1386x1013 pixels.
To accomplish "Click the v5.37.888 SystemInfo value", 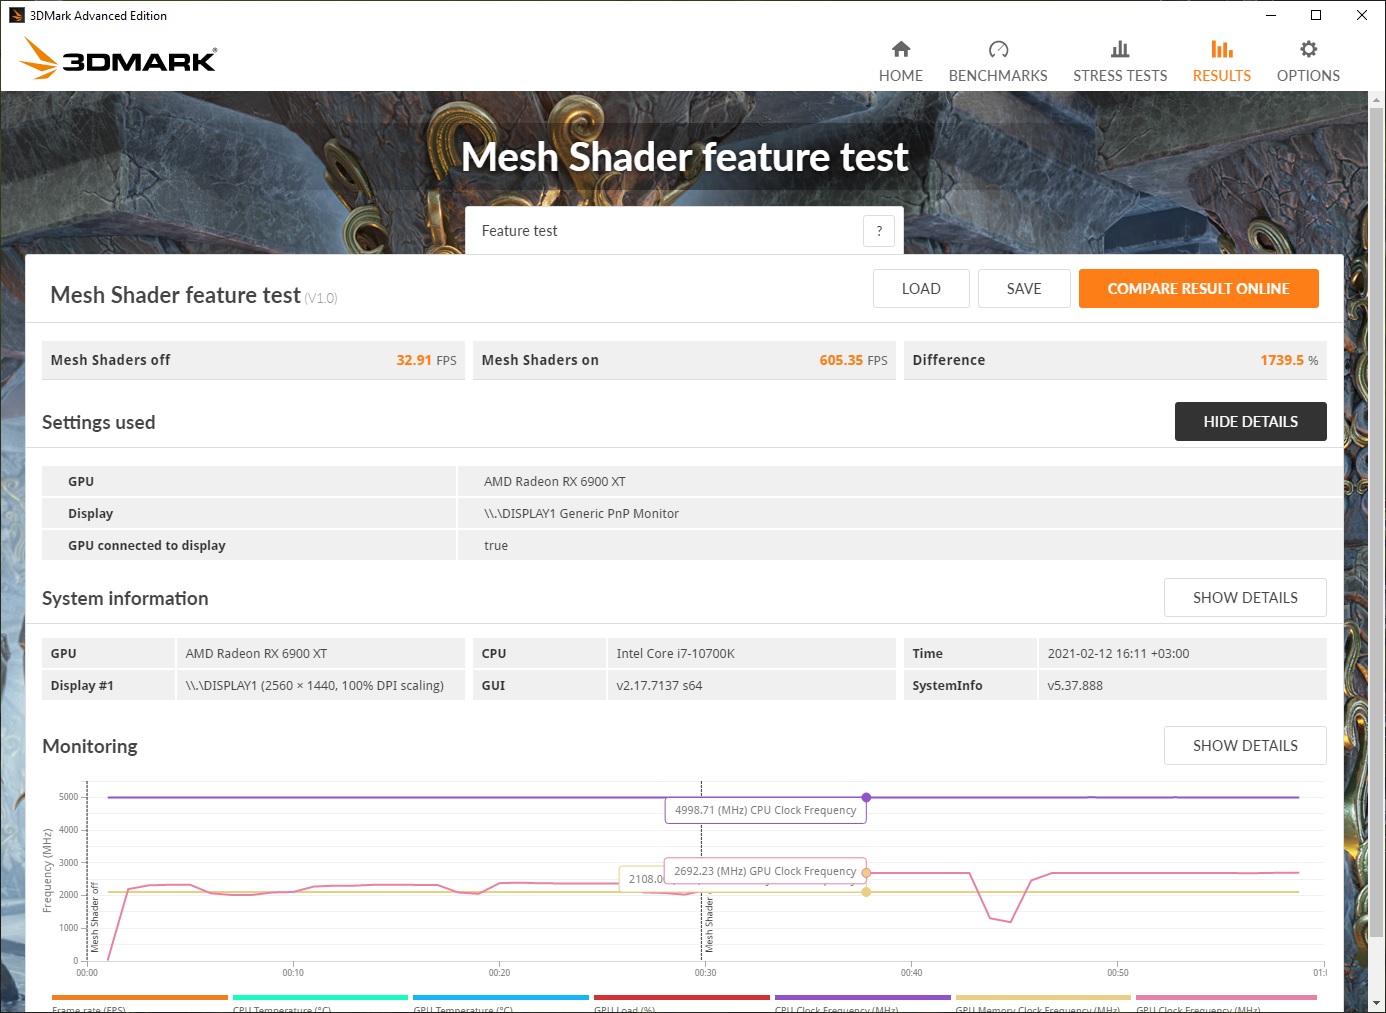I will pyautogui.click(x=1075, y=686).
